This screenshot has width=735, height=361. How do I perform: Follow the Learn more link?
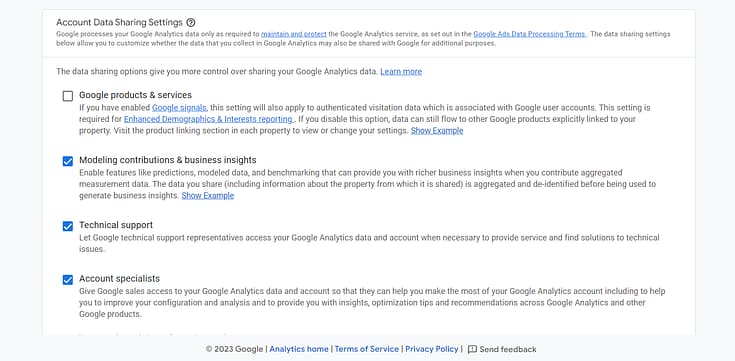coord(401,72)
